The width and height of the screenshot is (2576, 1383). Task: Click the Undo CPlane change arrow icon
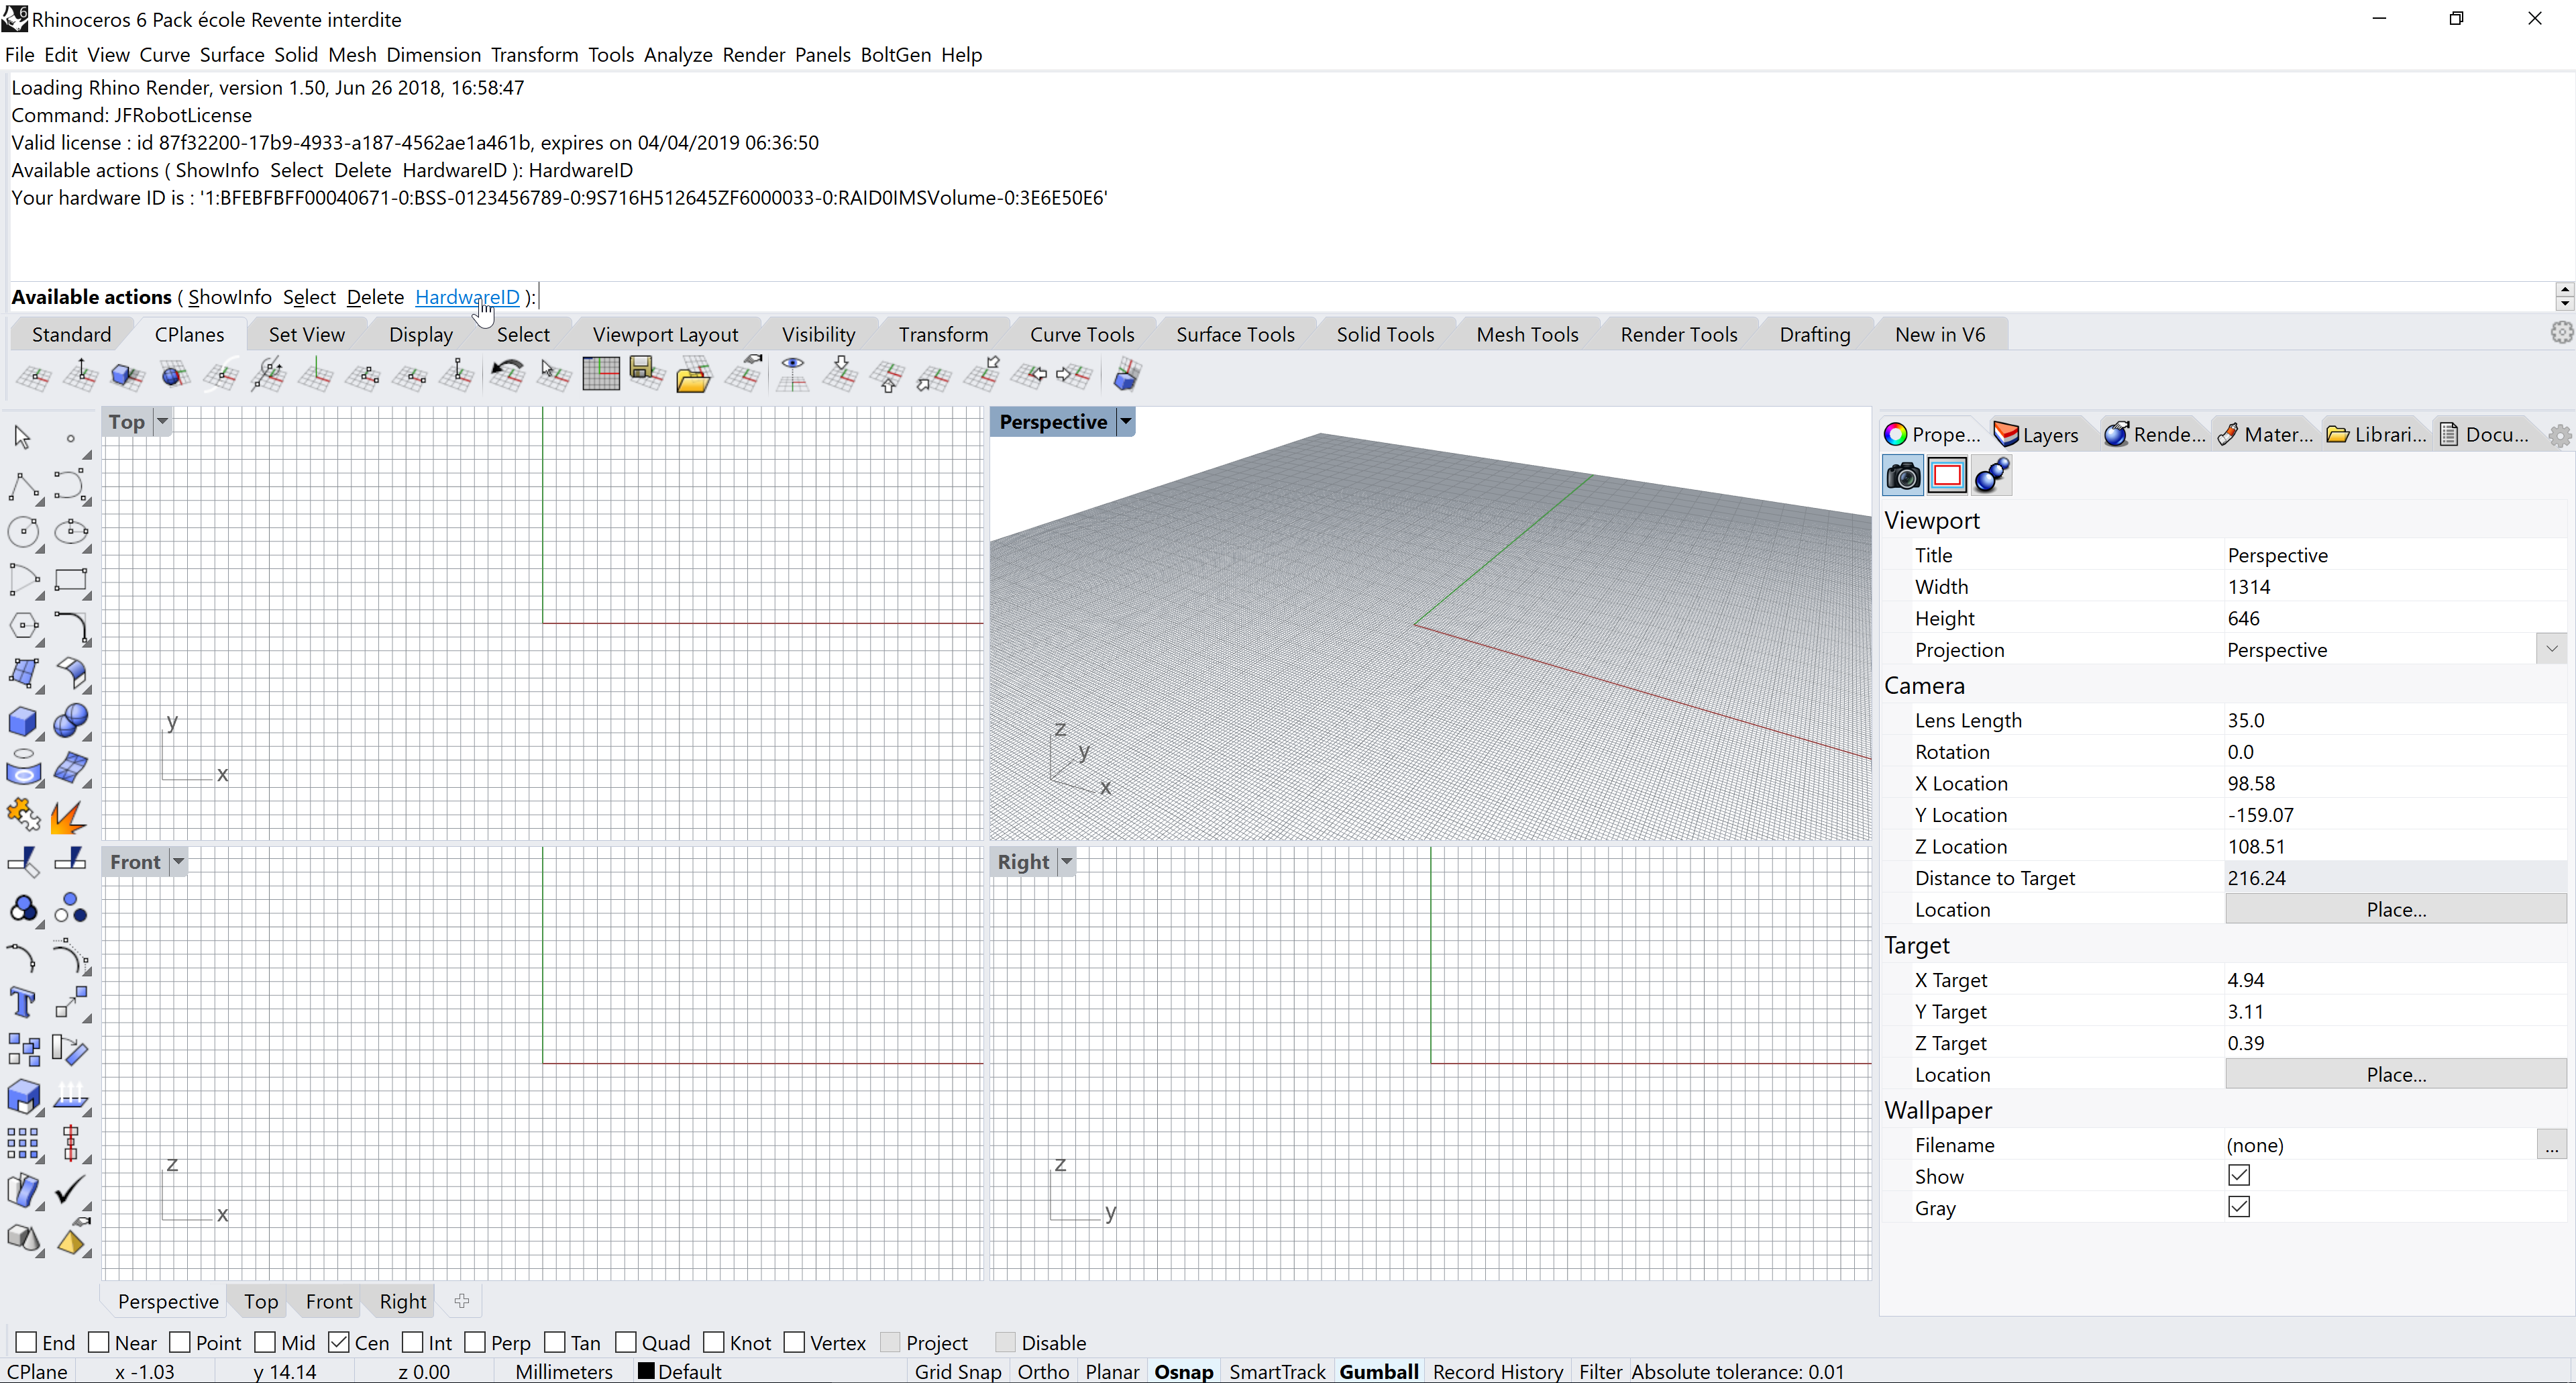tap(507, 375)
